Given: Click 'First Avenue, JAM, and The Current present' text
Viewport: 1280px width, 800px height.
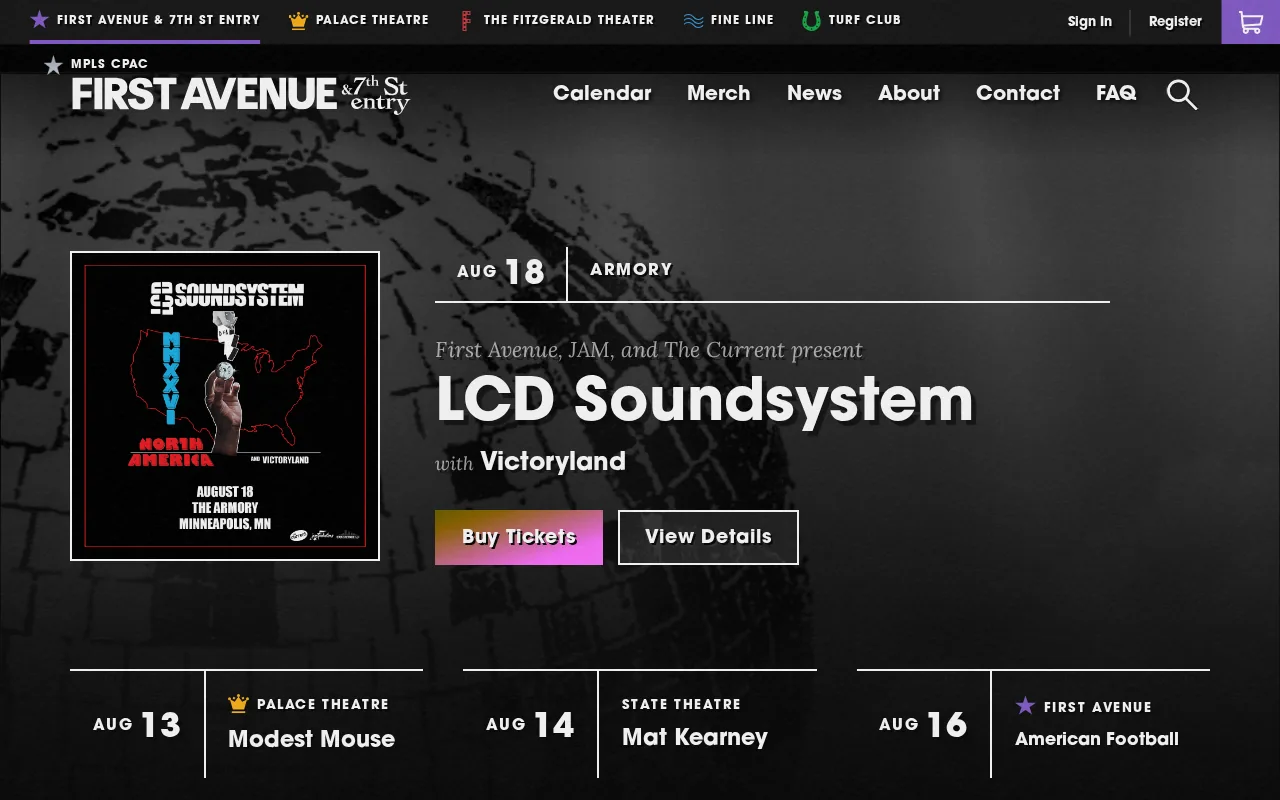Looking at the screenshot, I should pyautogui.click(x=649, y=350).
